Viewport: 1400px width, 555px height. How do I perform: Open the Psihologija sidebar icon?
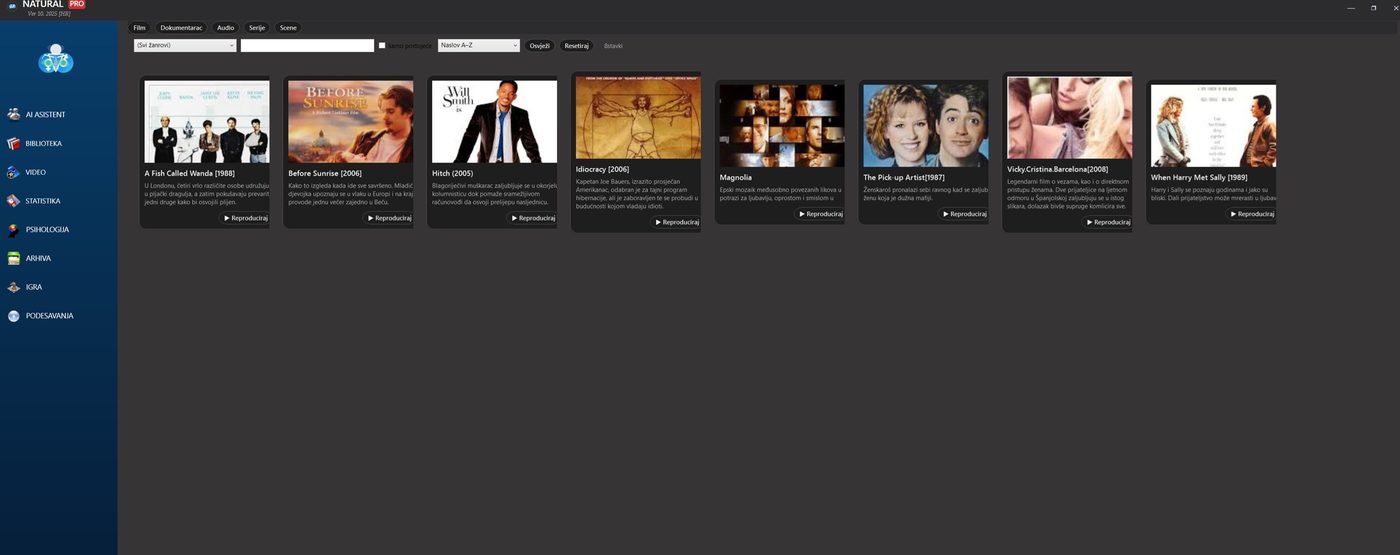point(14,230)
